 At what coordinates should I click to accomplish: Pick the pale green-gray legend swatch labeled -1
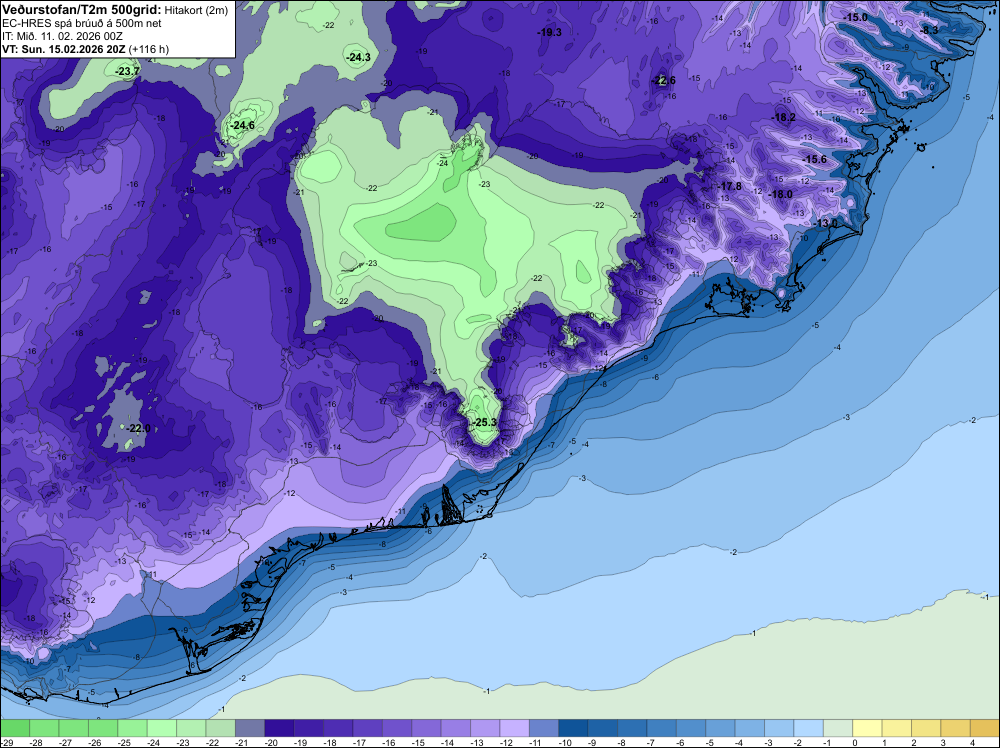[838, 728]
